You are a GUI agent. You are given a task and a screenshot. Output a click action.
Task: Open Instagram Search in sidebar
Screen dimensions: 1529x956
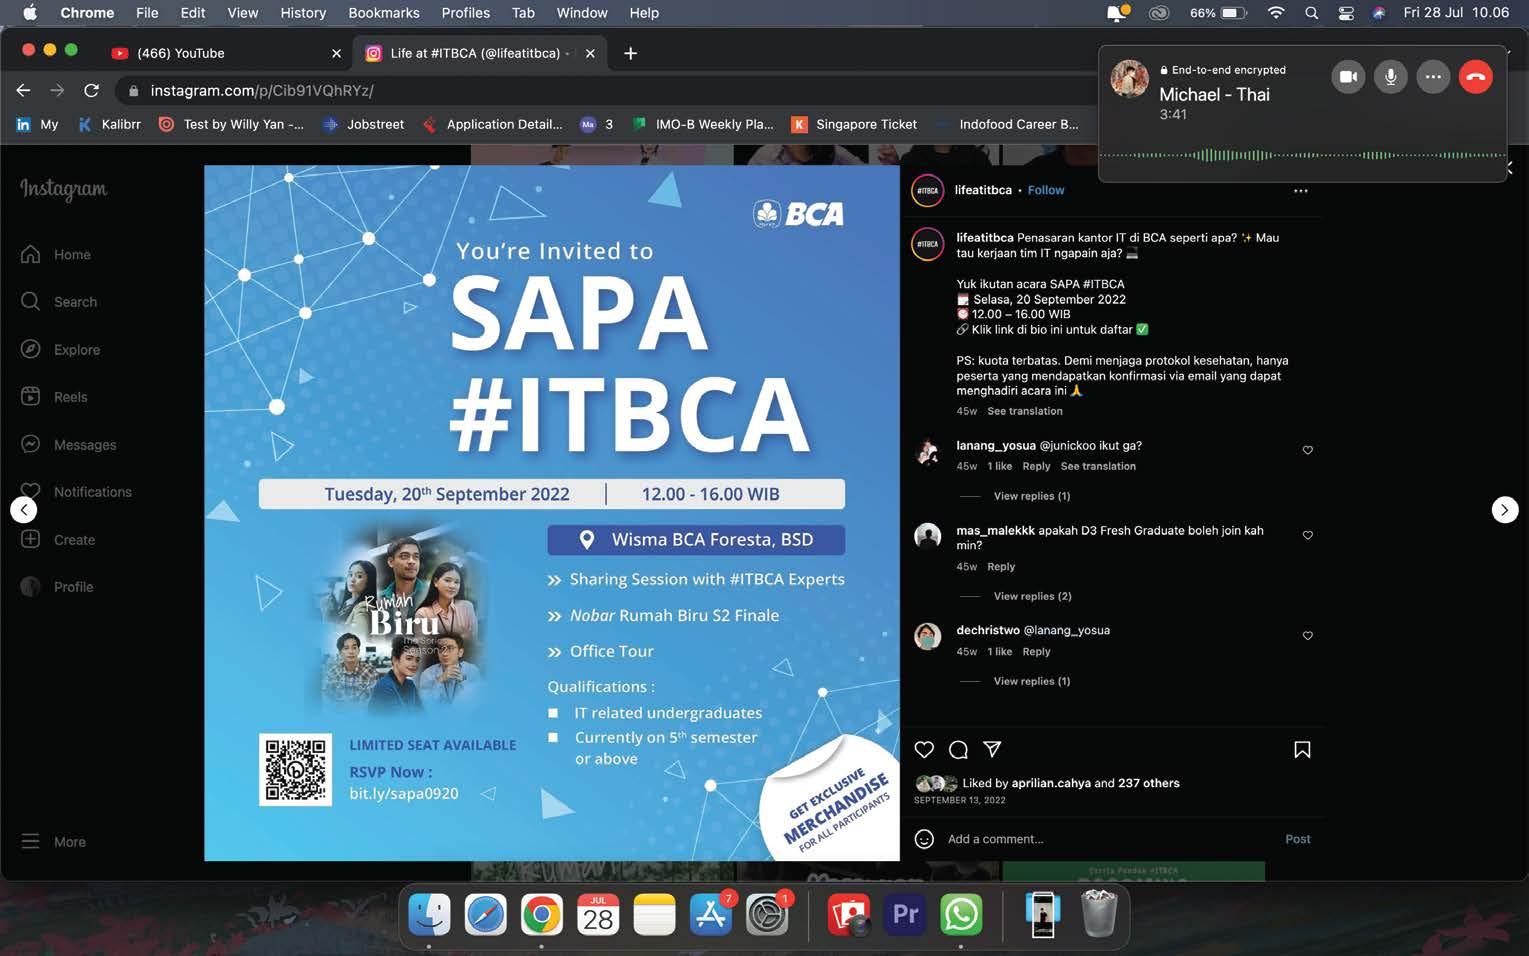click(59, 302)
